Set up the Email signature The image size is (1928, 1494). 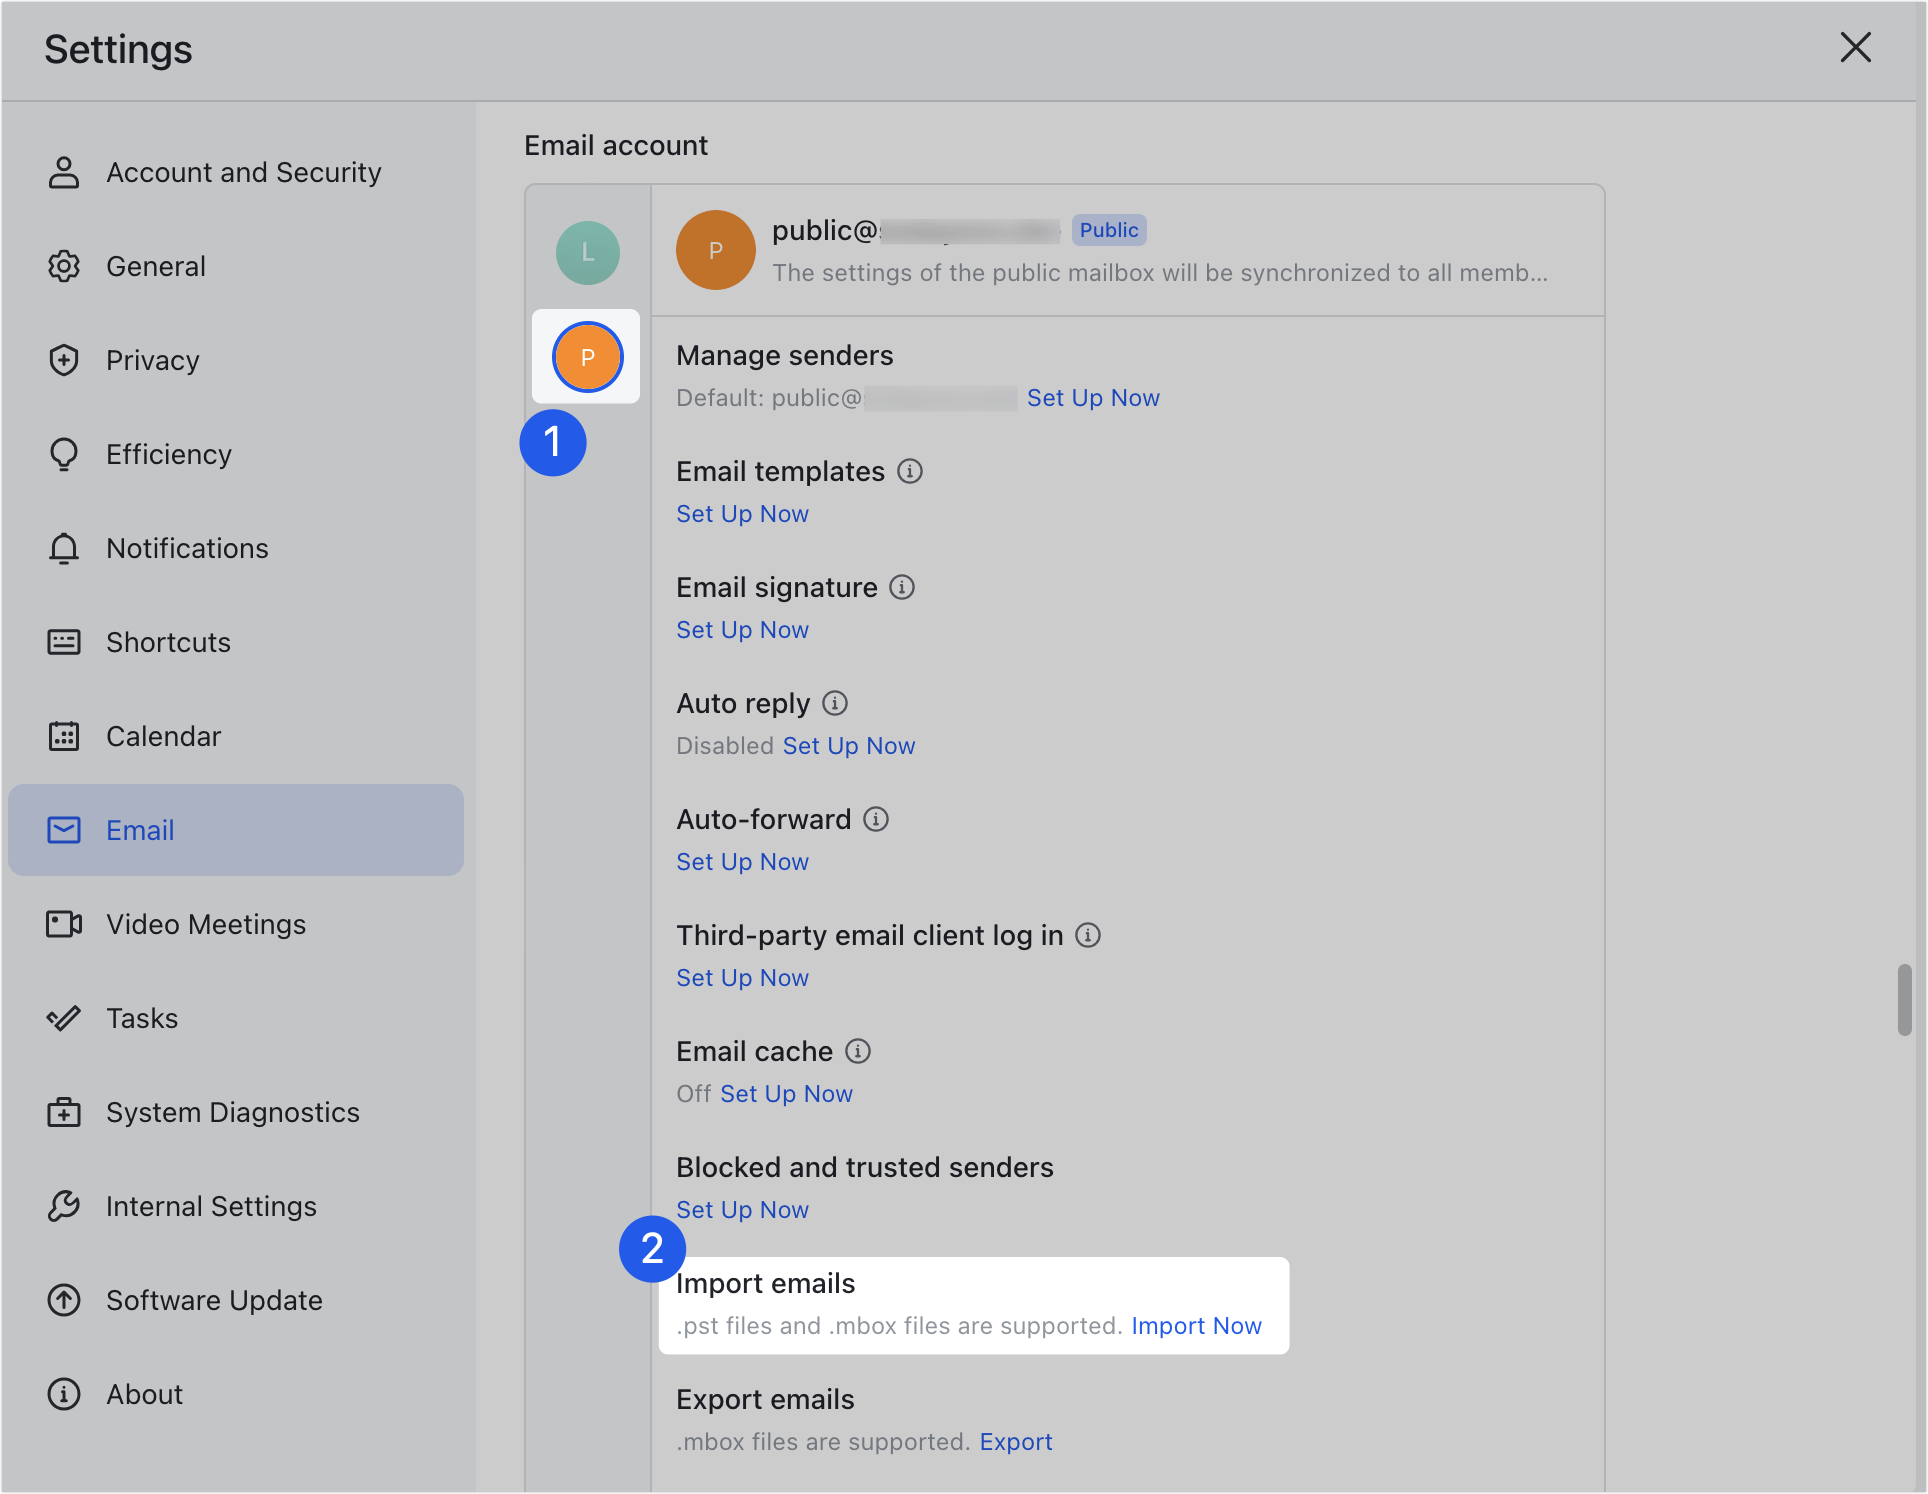coord(742,629)
